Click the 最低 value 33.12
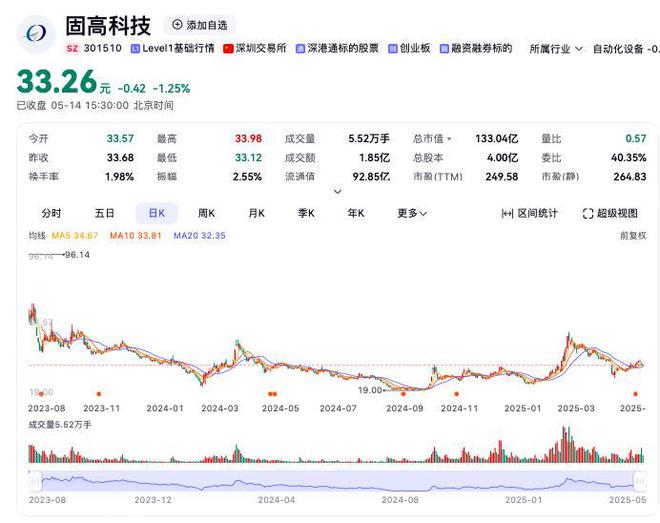 [248, 158]
